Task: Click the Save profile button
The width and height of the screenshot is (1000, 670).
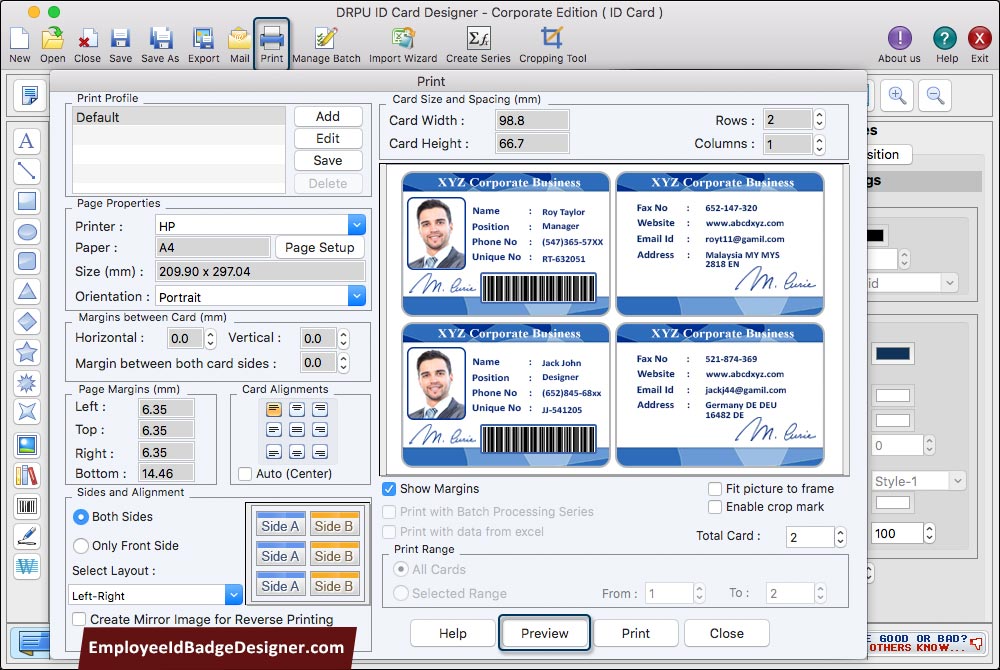Action: click(x=328, y=161)
